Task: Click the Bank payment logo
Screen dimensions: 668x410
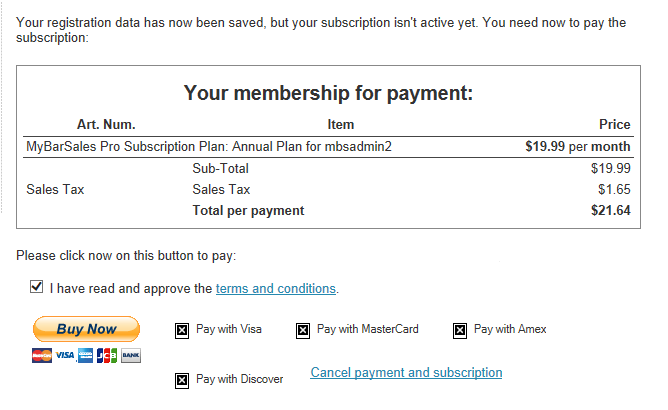Action: click(x=131, y=355)
